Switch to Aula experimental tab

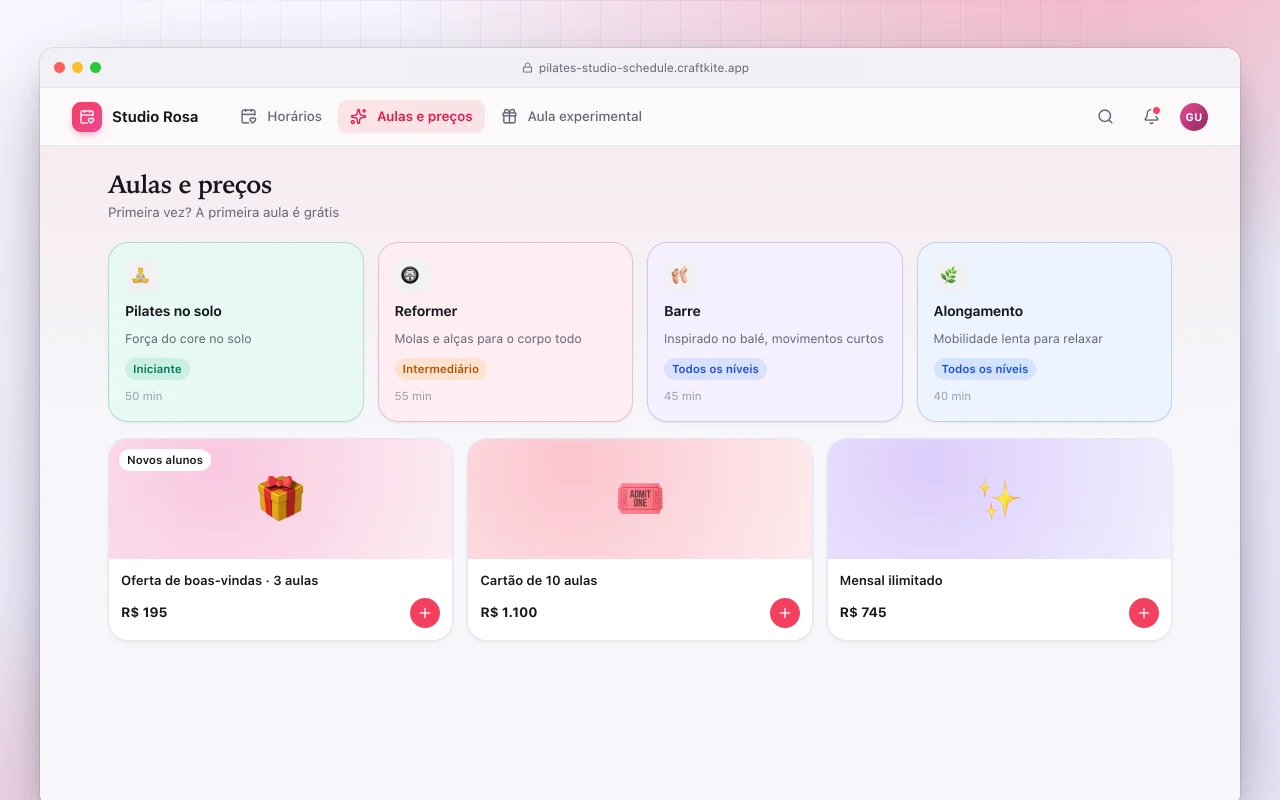(x=571, y=117)
